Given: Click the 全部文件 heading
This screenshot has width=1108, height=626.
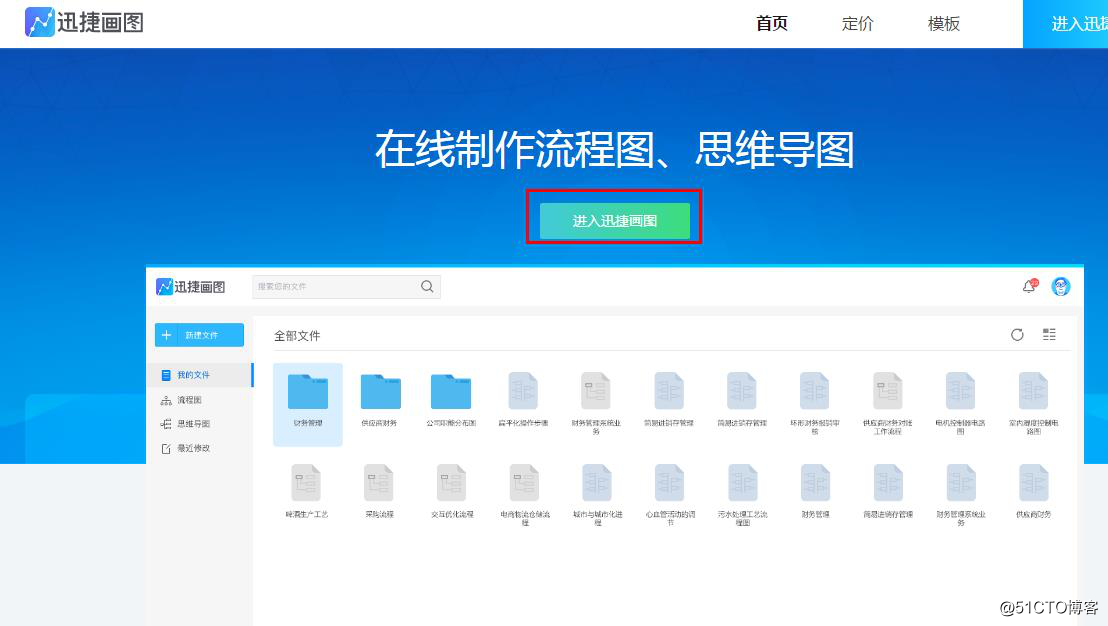Looking at the screenshot, I should pyautogui.click(x=297, y=336).
